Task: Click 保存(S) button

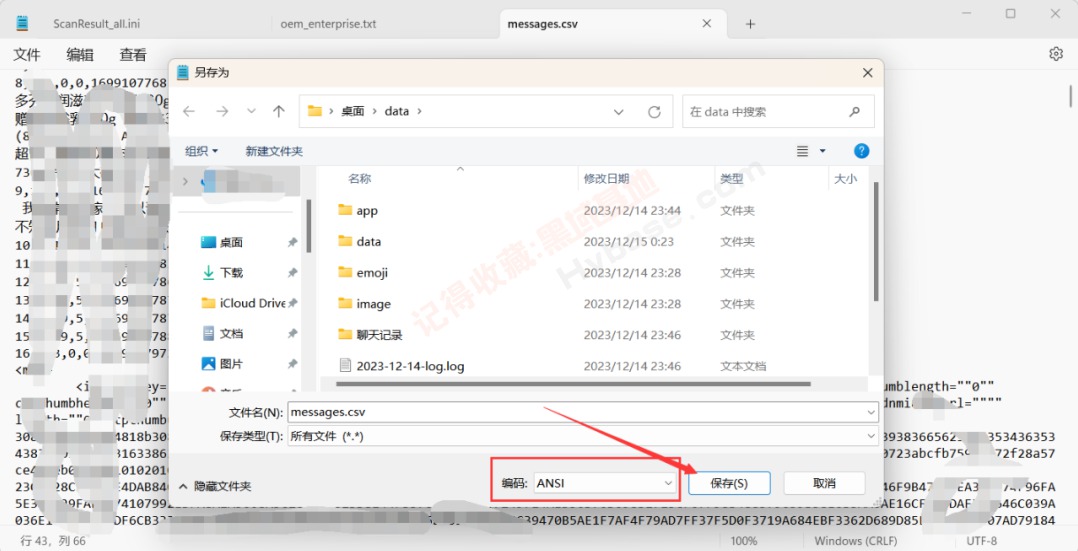Action: (729, 484)
